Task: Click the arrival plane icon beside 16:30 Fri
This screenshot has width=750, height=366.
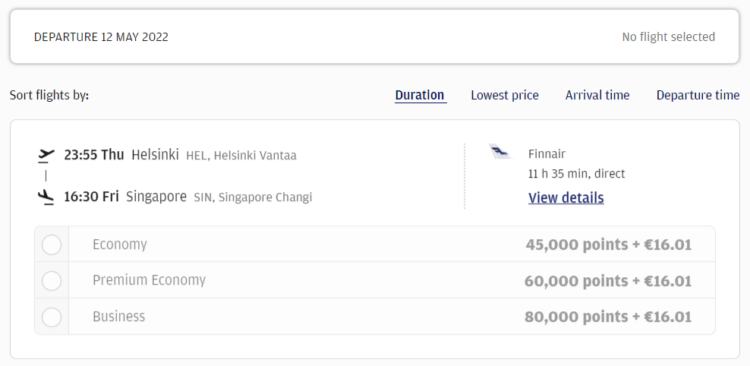Action: [x=46, y=197]
